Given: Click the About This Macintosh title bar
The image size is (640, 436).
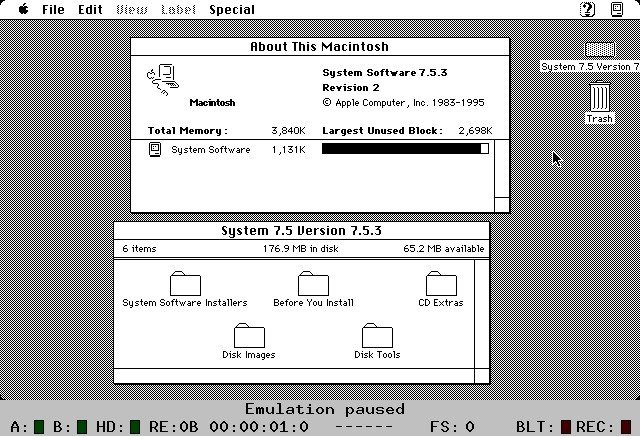Looking at the screenshot, I should point(320,47).
